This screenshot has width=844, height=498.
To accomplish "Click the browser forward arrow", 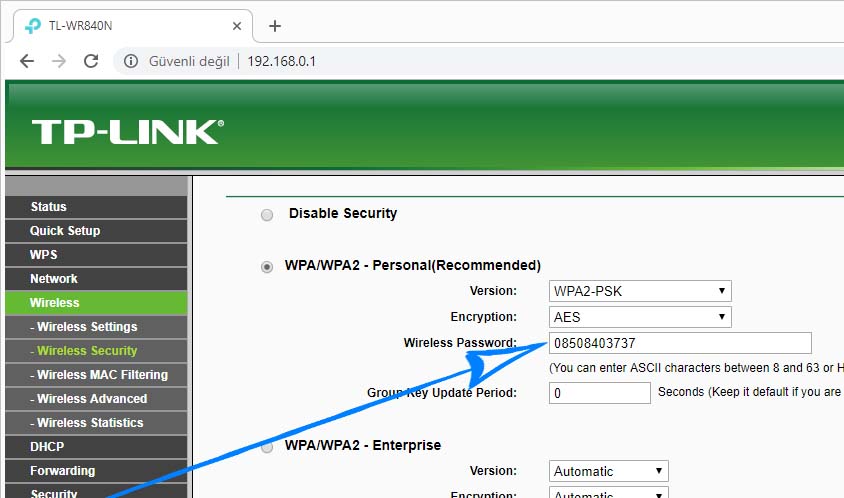I will point(59,61).
